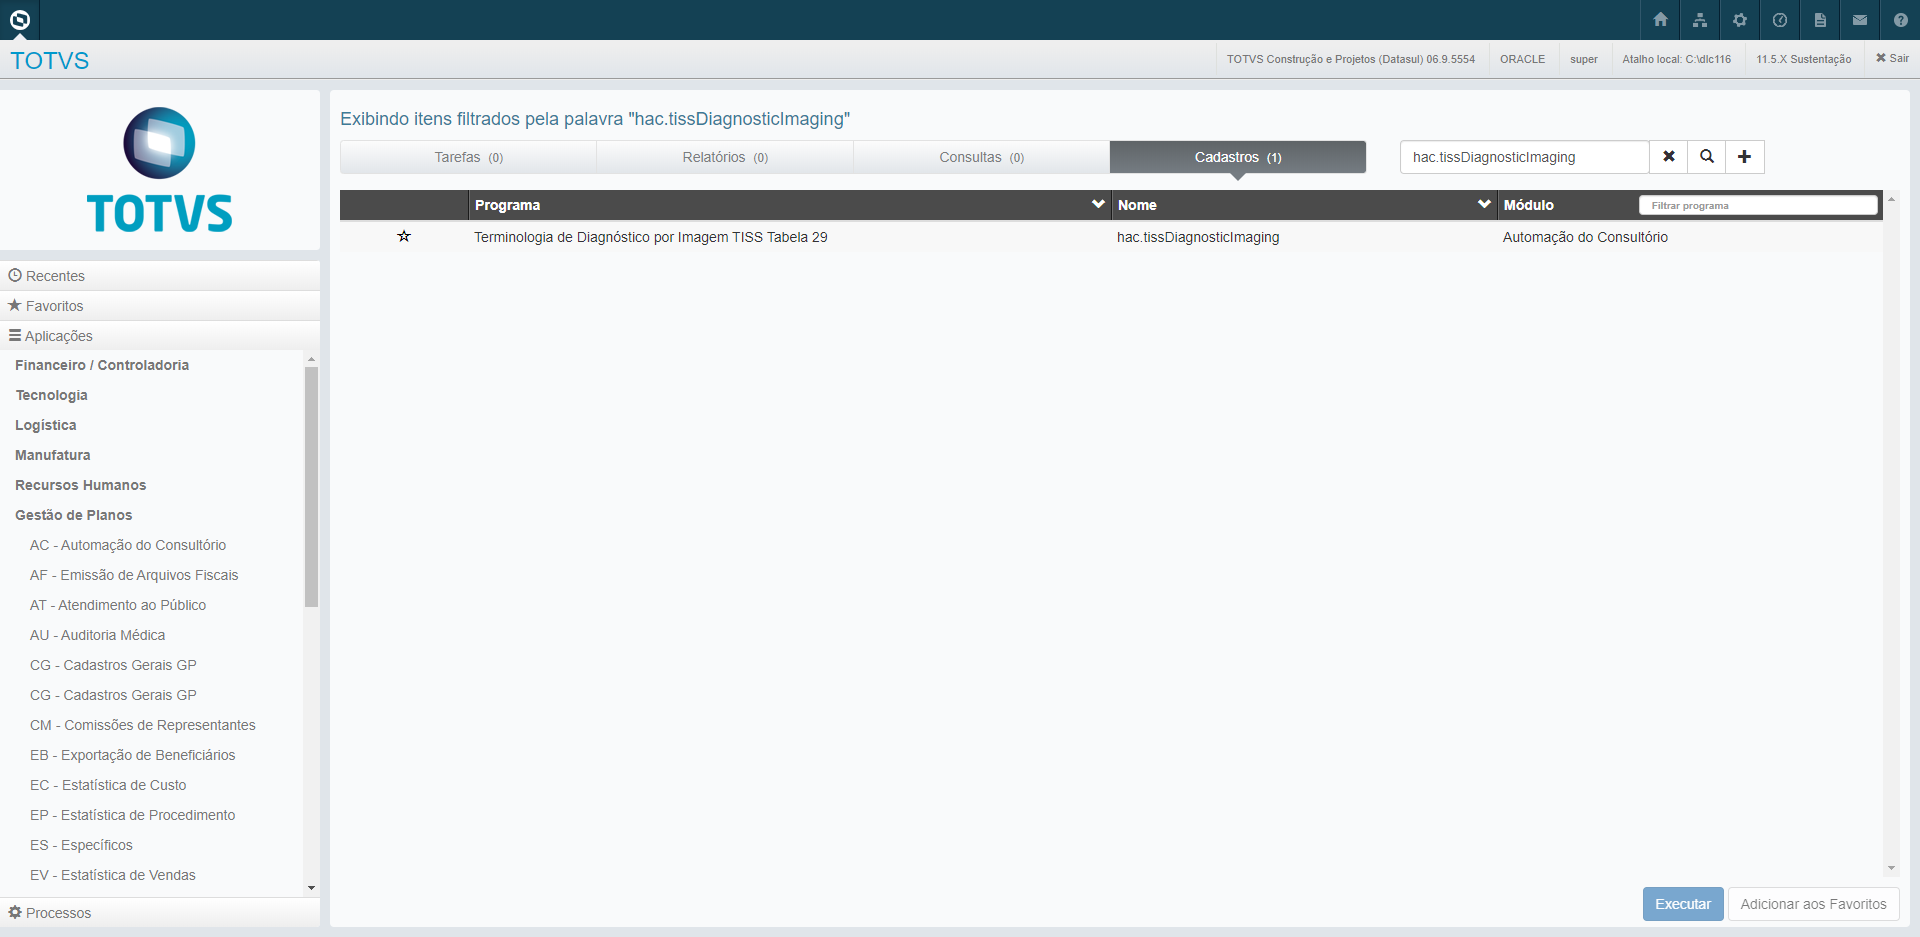Open EC - Estatística de Custo

[108, 785]
